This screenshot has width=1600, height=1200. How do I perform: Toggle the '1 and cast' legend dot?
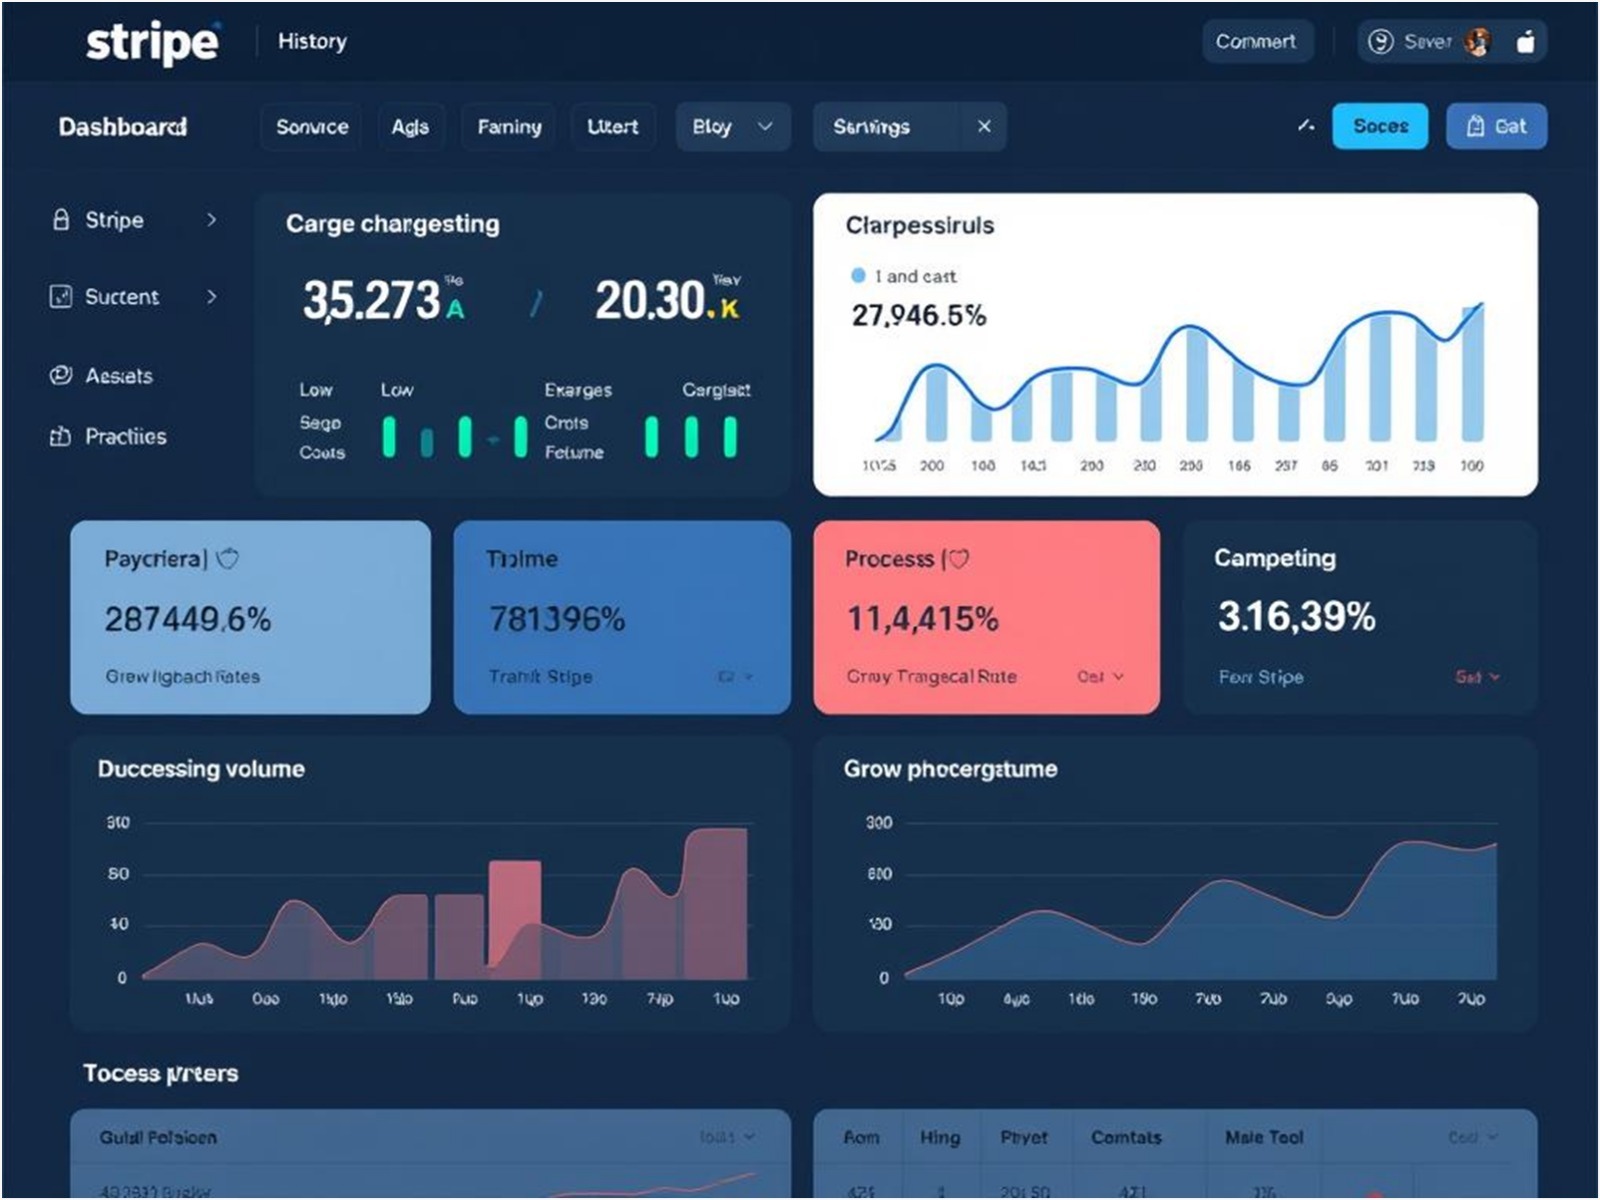[858, 276]
